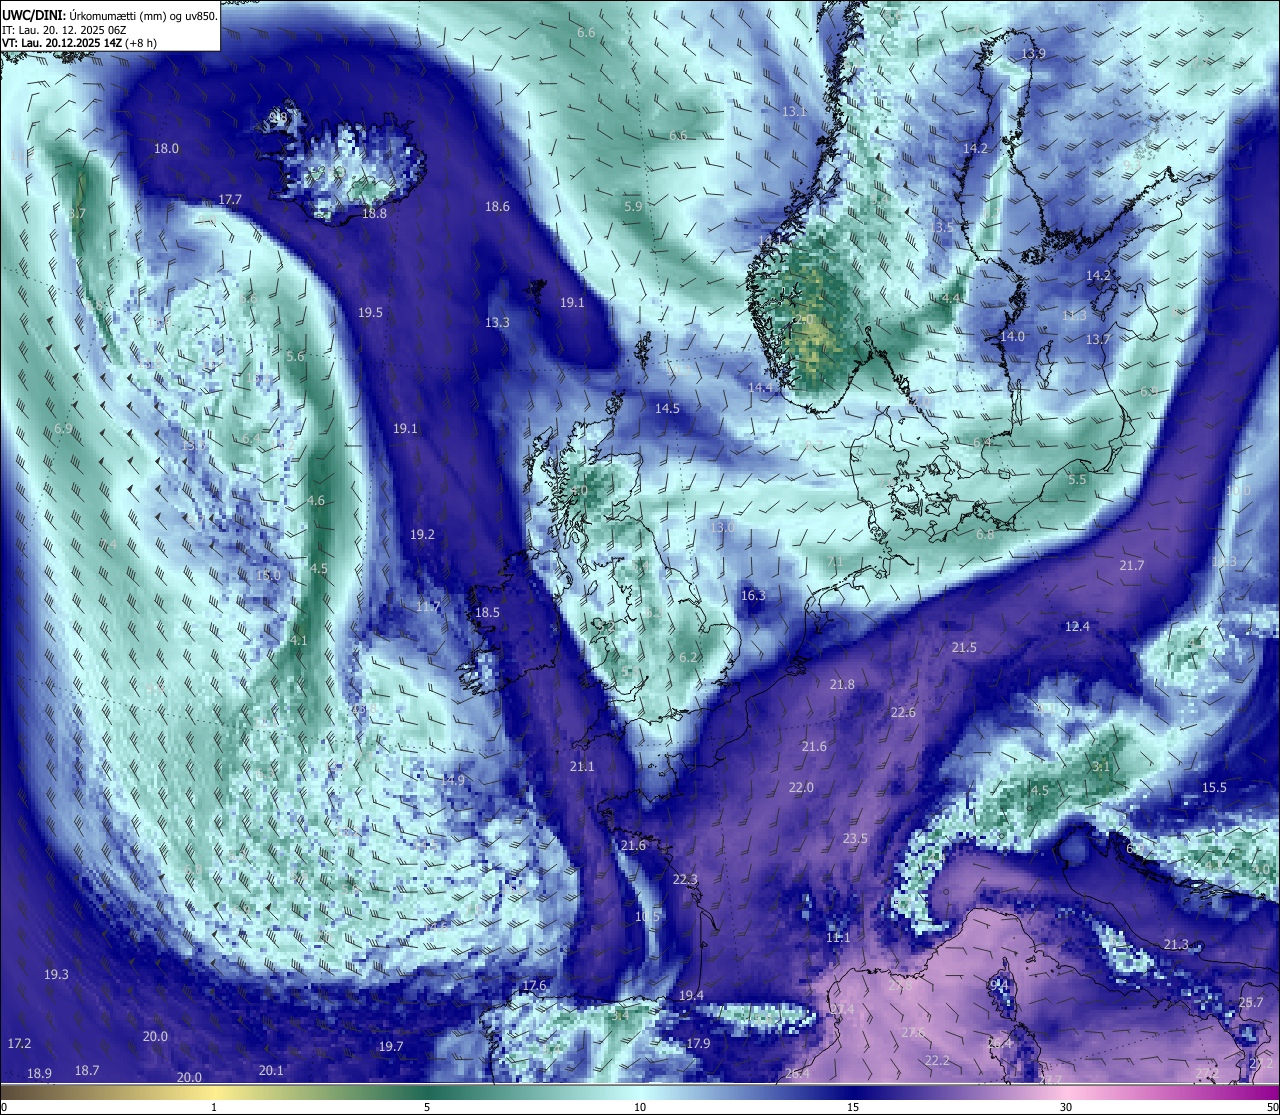Click the 12.4 value label
Screen dimensions: 1280x1115
(x=1077, y=627)
